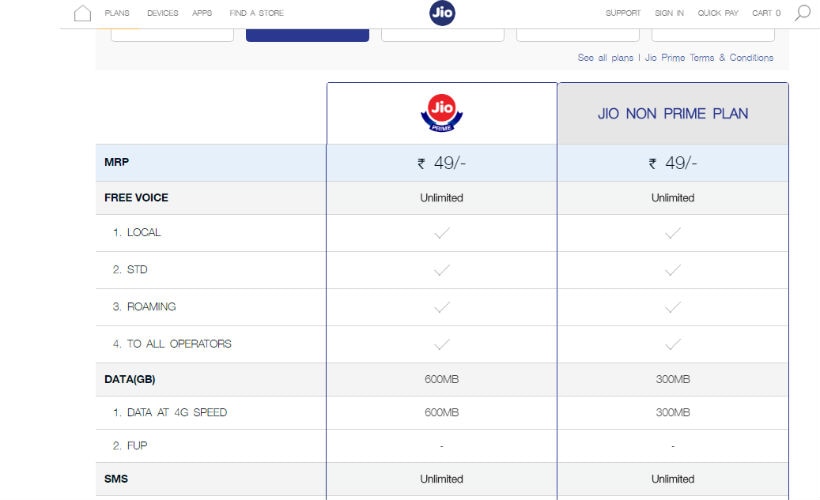
Task: Click Jio Prime 4G speed 600MB value
Action: click(x=442, y=412)
